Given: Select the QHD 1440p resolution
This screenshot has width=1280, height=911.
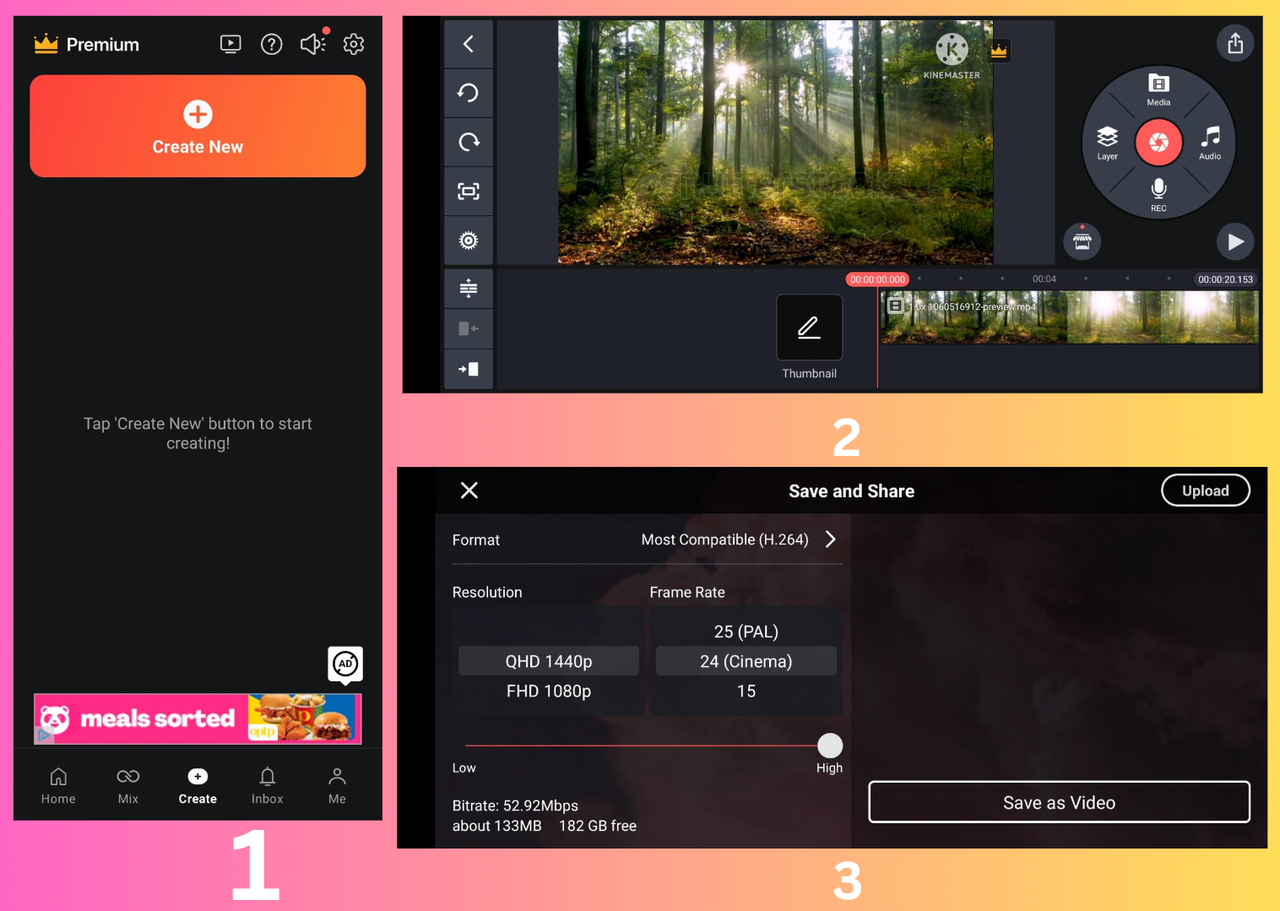Looking at the screenshot, I should tap(548, 660).
